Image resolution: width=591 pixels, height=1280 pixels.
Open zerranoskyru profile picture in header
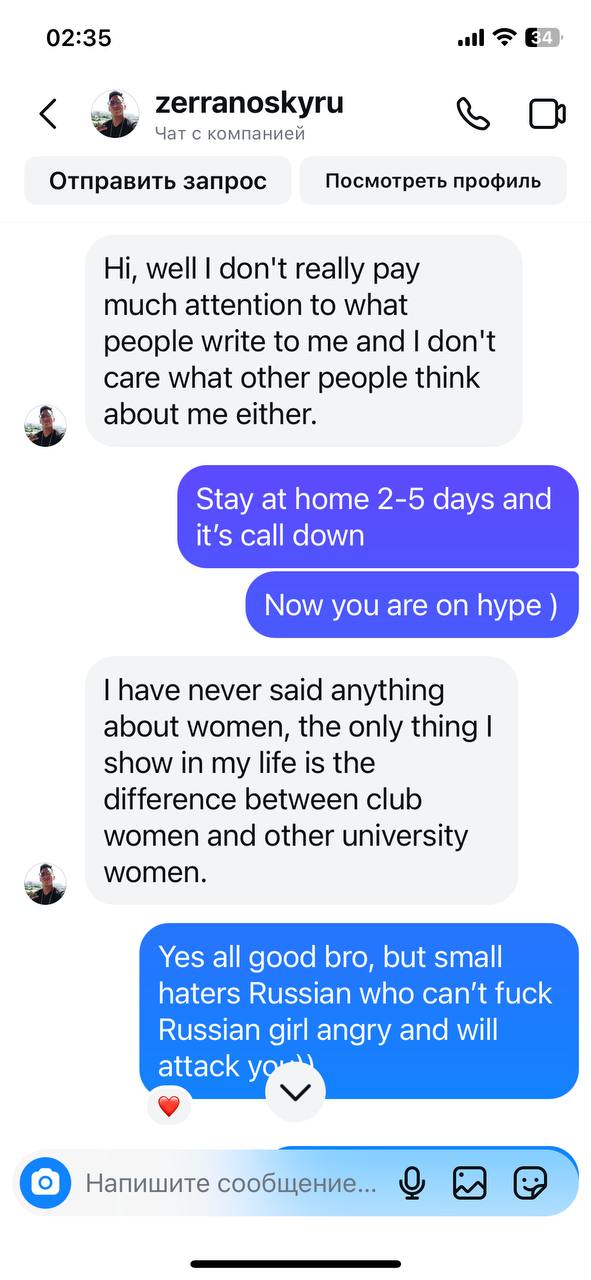coord(115,114)
